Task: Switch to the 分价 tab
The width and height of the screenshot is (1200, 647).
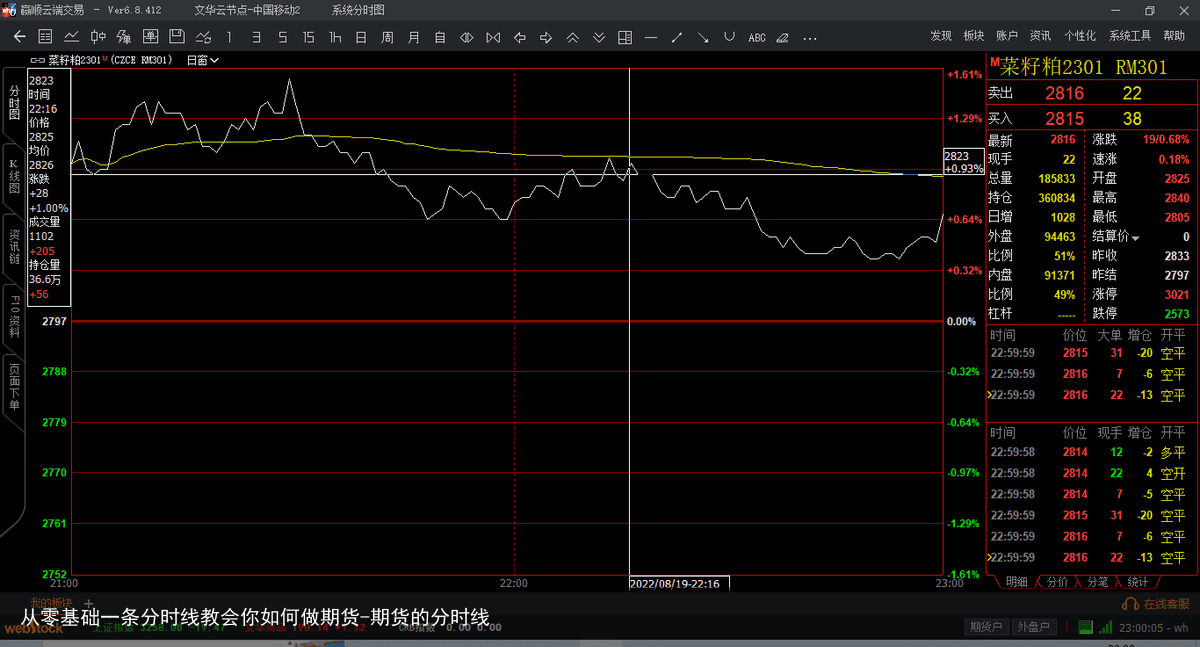Action: pyautogui.click(x=1057, y=582)
